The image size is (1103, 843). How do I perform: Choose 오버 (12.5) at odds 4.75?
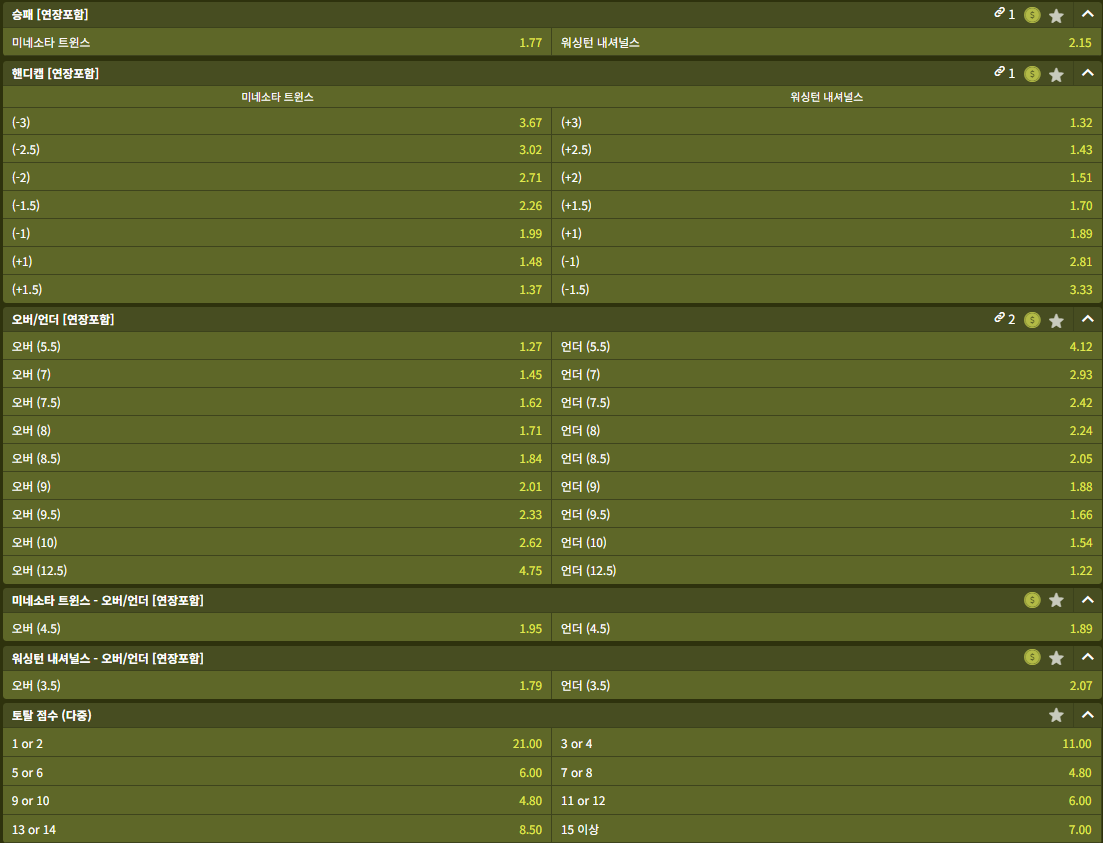277,570
